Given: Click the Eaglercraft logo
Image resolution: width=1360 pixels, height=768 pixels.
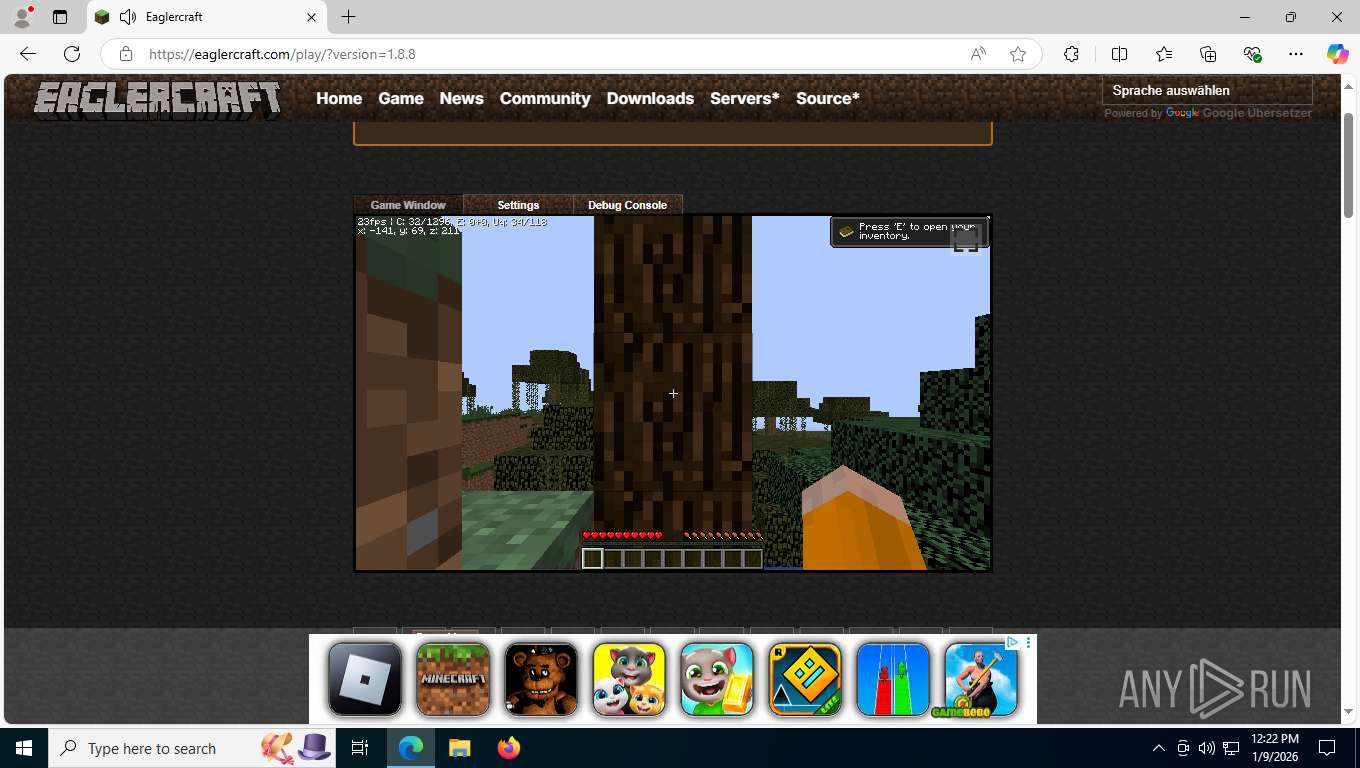Looking at the screenshot, I should pyautogui.click(x=158, y=99).
